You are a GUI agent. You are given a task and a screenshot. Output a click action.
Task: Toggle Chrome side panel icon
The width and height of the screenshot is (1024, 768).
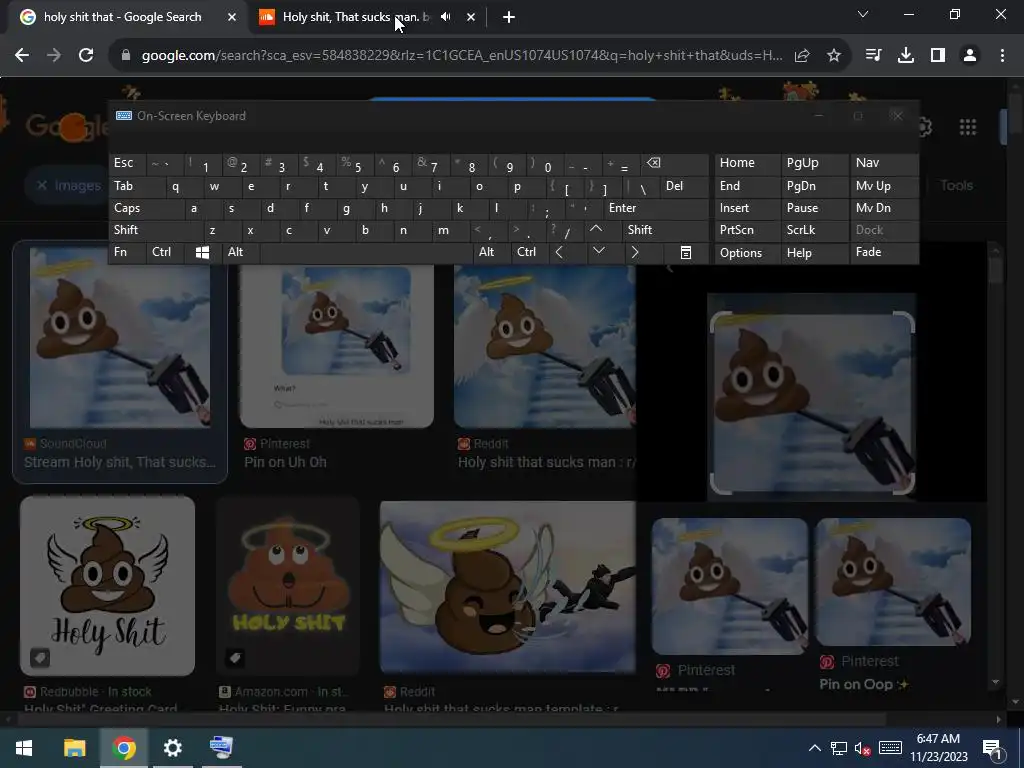point(938,56)
